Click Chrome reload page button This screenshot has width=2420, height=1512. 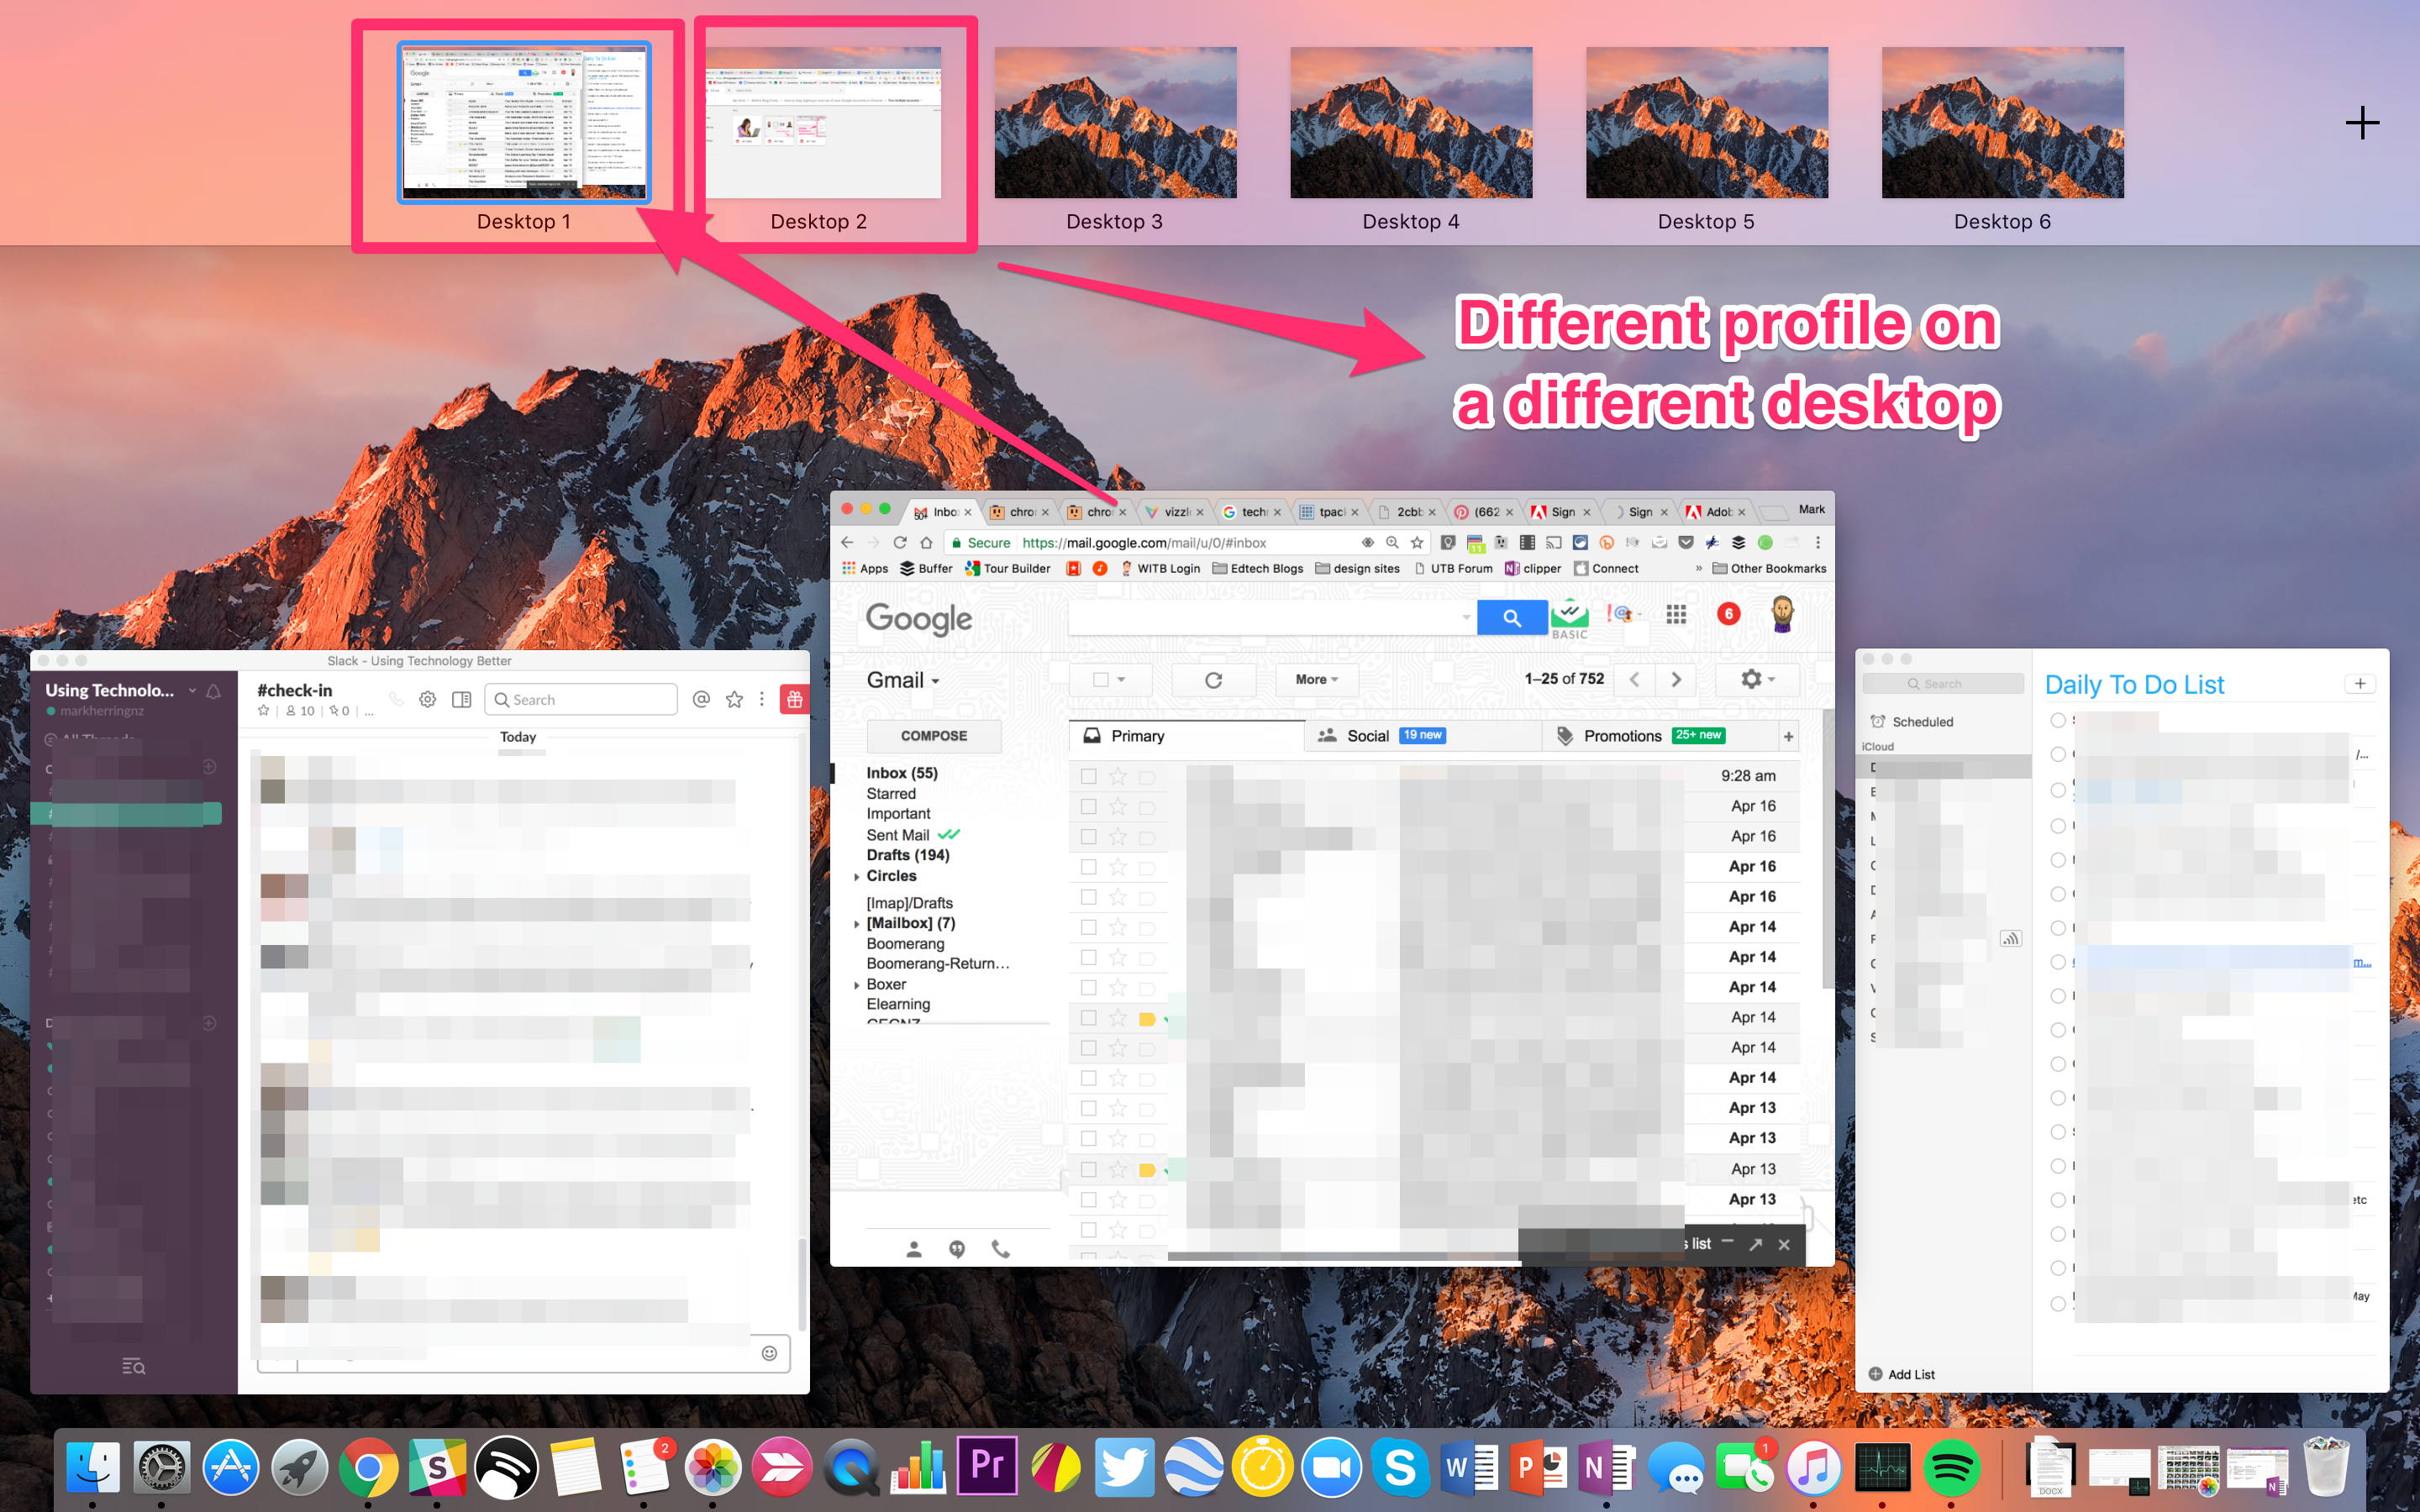click(x=900, y=542)
